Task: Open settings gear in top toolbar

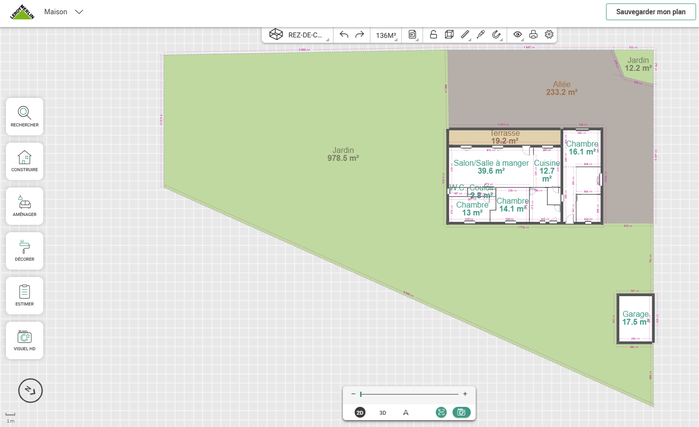Action: pos(549,35)
